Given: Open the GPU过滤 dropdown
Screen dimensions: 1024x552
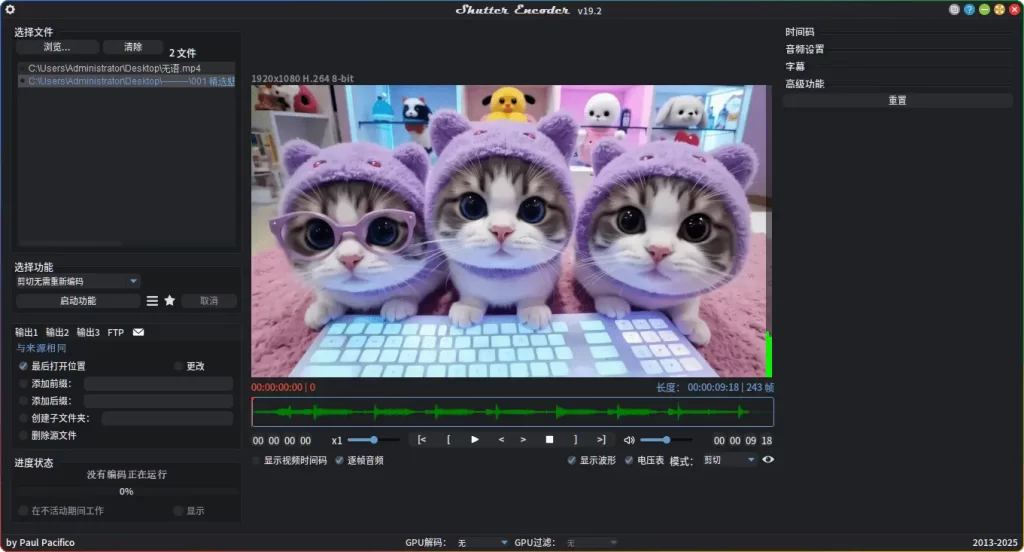Looking at the screenshot, I should pyautogui.click(x=591, y=543).
